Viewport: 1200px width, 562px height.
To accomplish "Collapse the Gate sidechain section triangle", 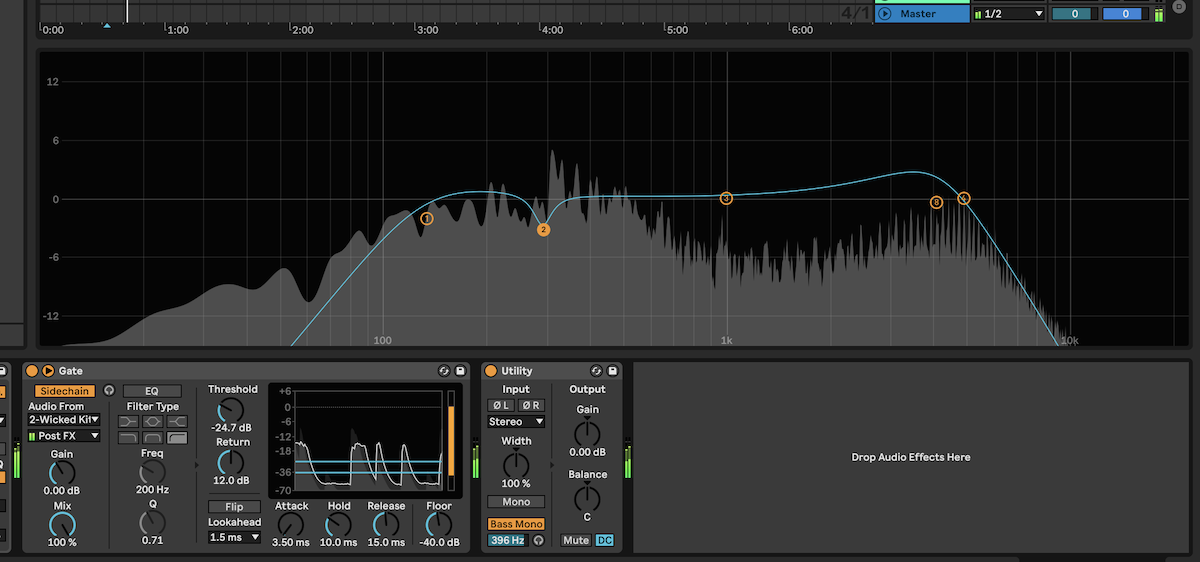I will coord(48,371).
